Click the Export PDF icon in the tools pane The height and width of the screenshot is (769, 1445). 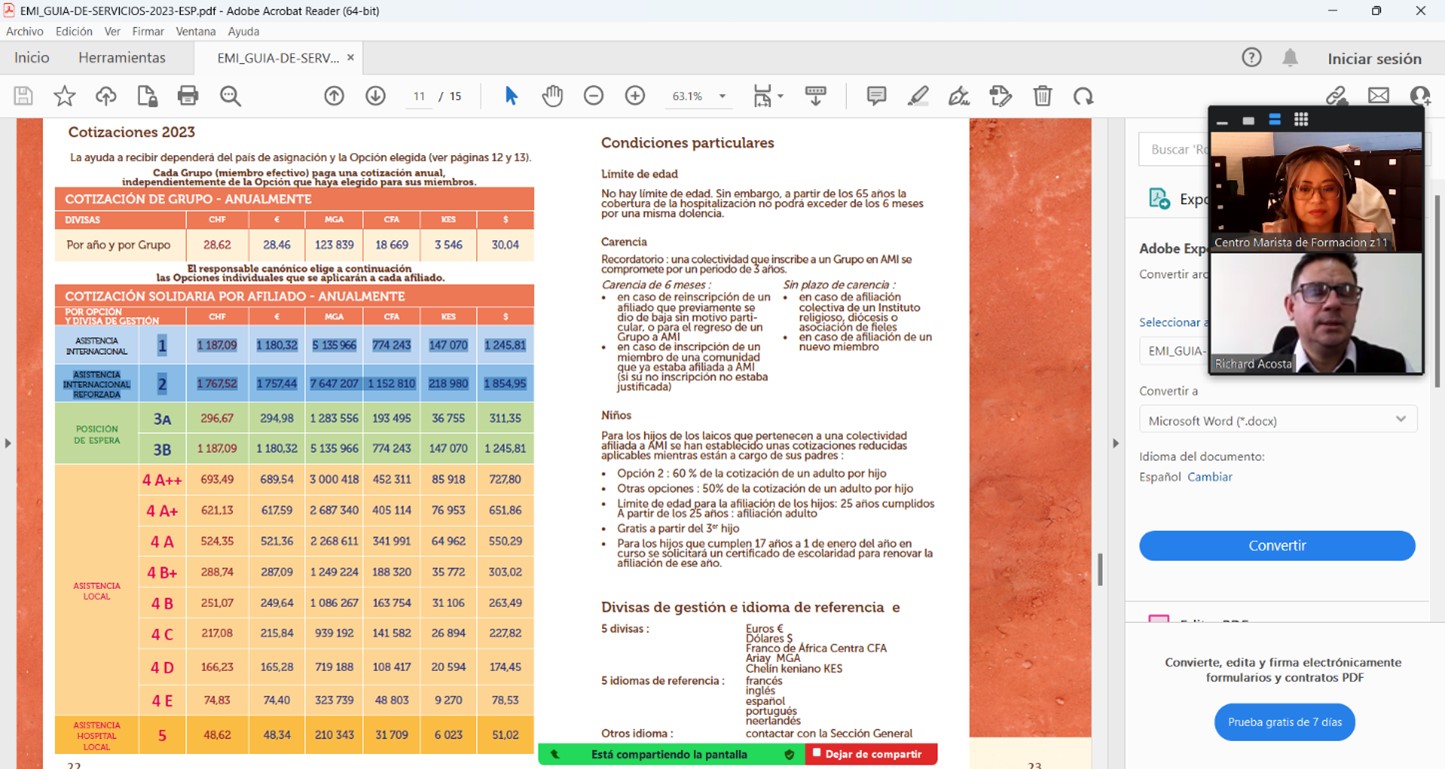click(1160, 198)
